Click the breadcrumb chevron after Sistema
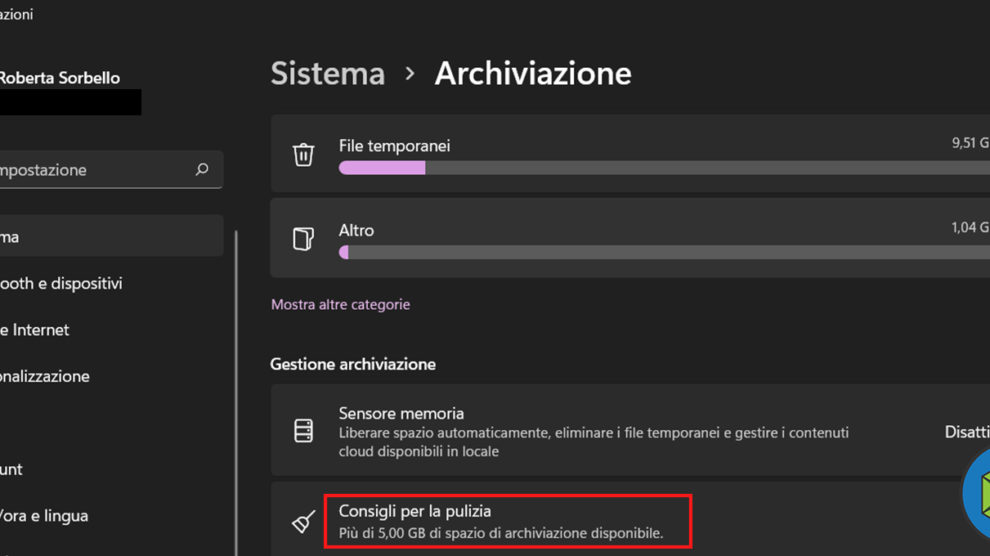 coord(410,74)
